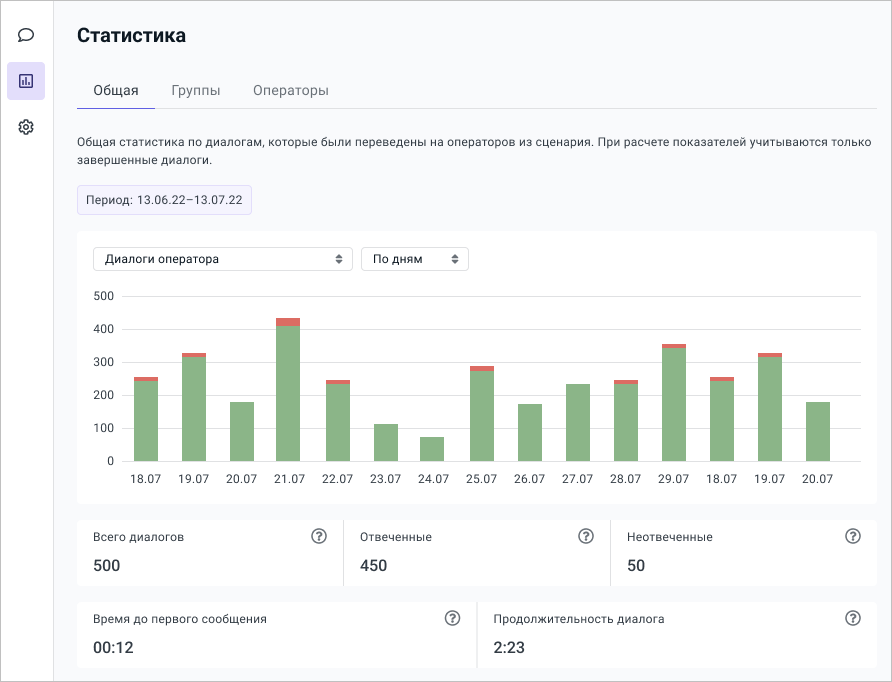This screenshot has height=682, width=892.
Task: Switch to the Группы tab
Action: point(196,90)
